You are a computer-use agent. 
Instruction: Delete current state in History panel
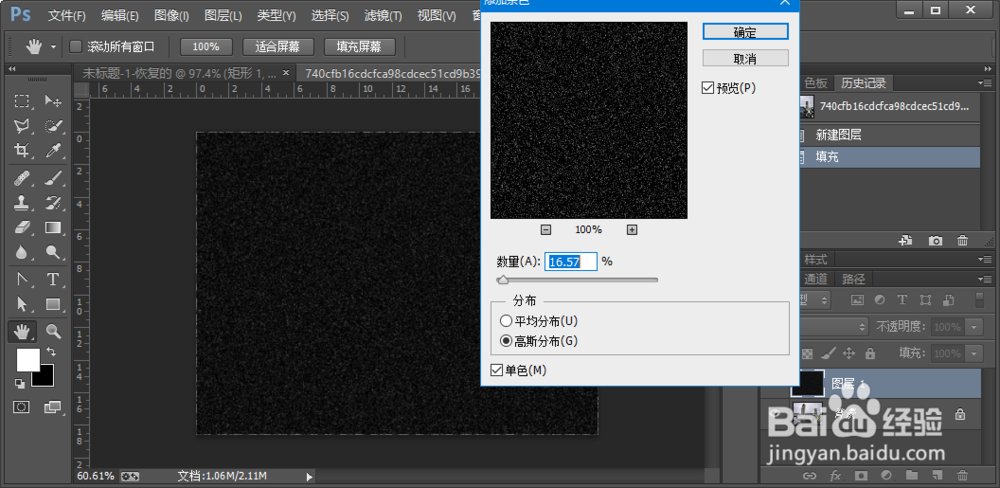coord(962,240)
